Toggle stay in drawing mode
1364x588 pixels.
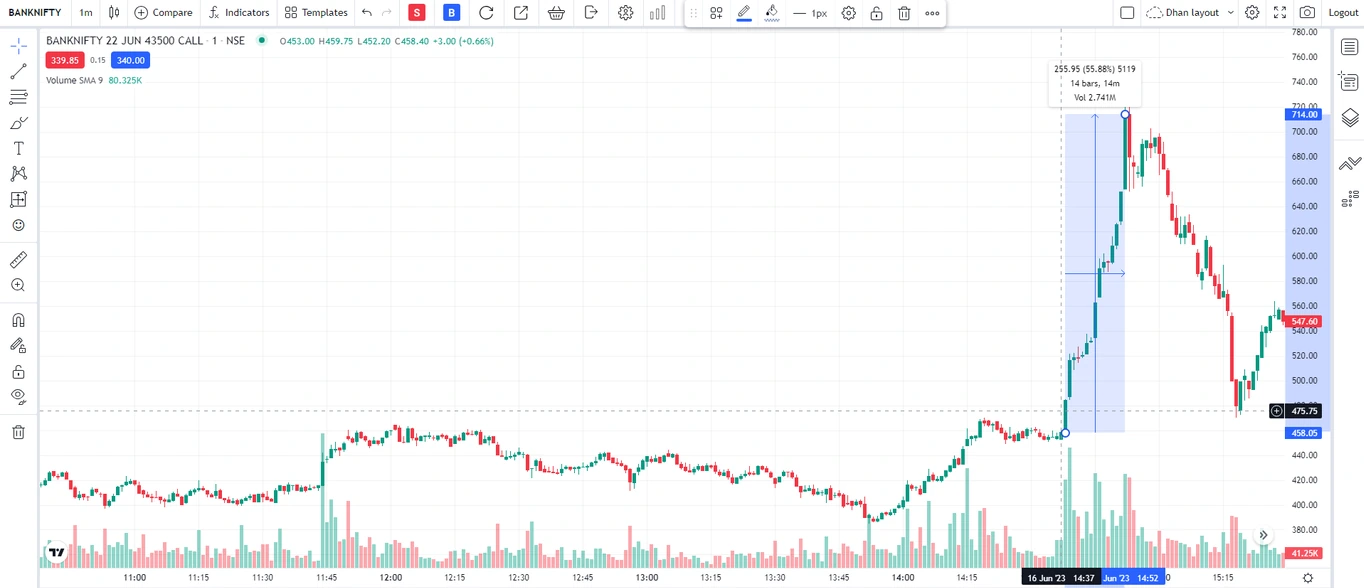[x=18, y=346]
